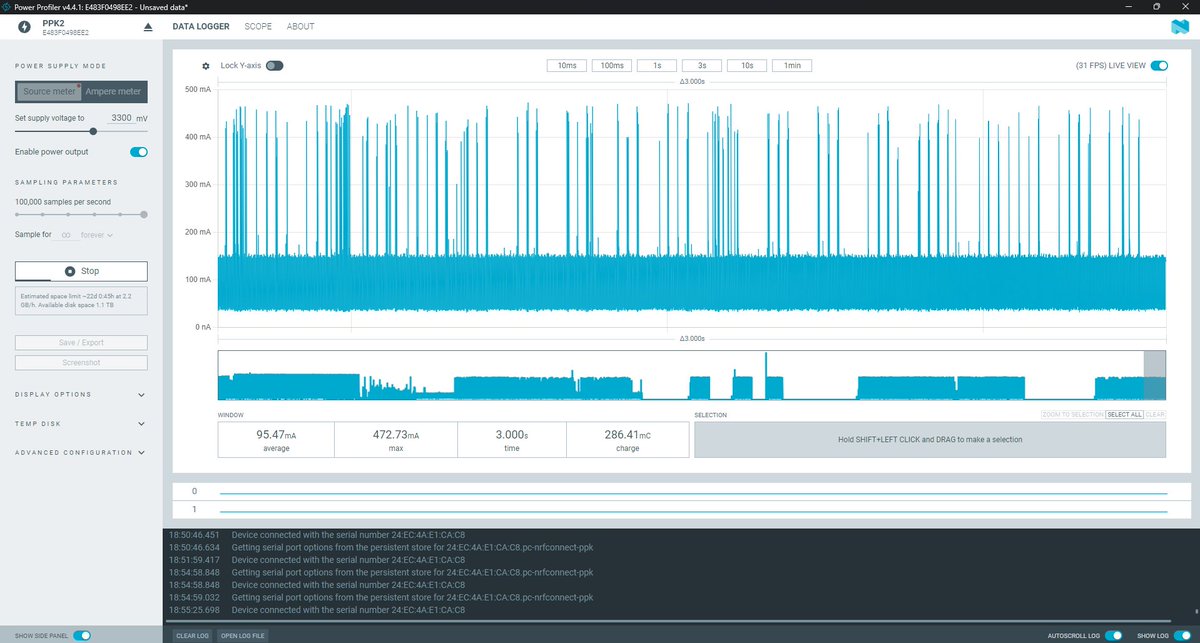This screenshot has height=643, width=1200.
Task: Click the window time value 3.000 s
Action: [512, 435]
